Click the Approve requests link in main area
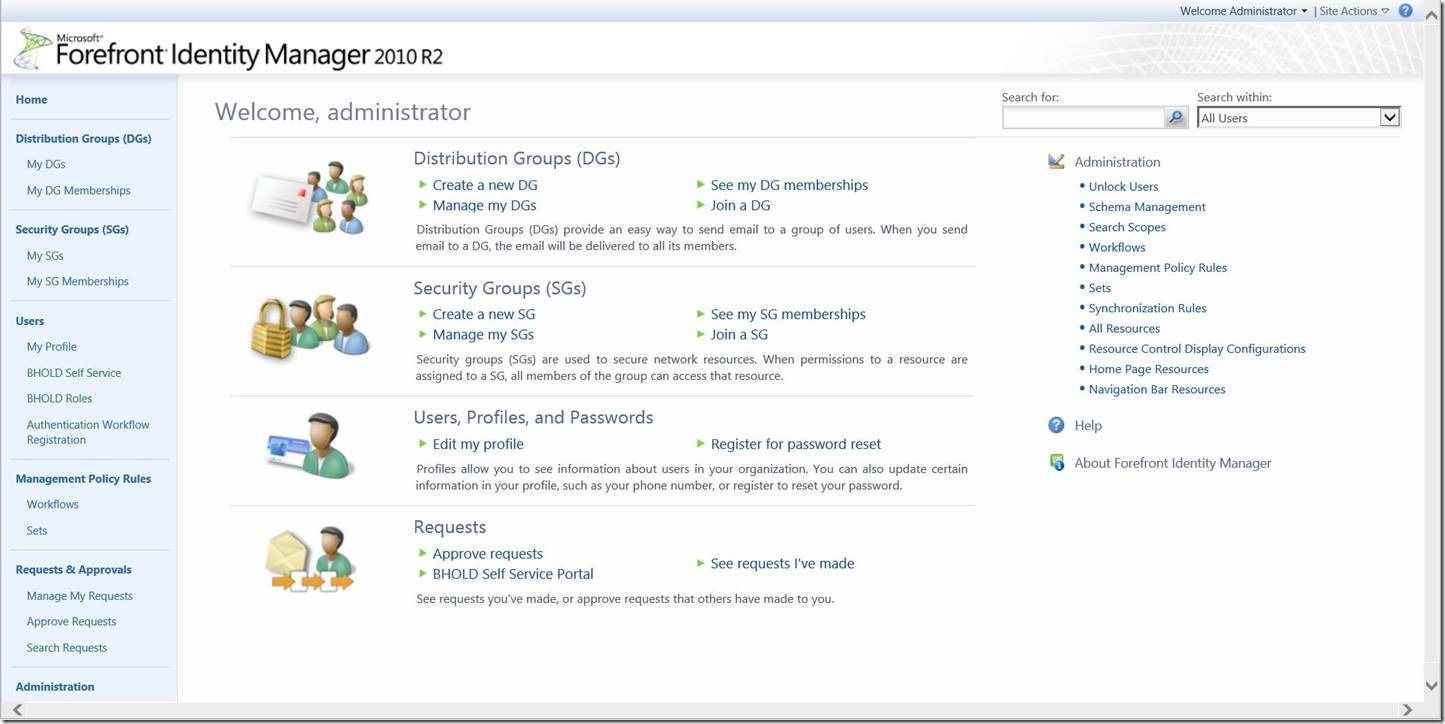This screenshot has height=724, width=1445. click(x=488, y=553)
